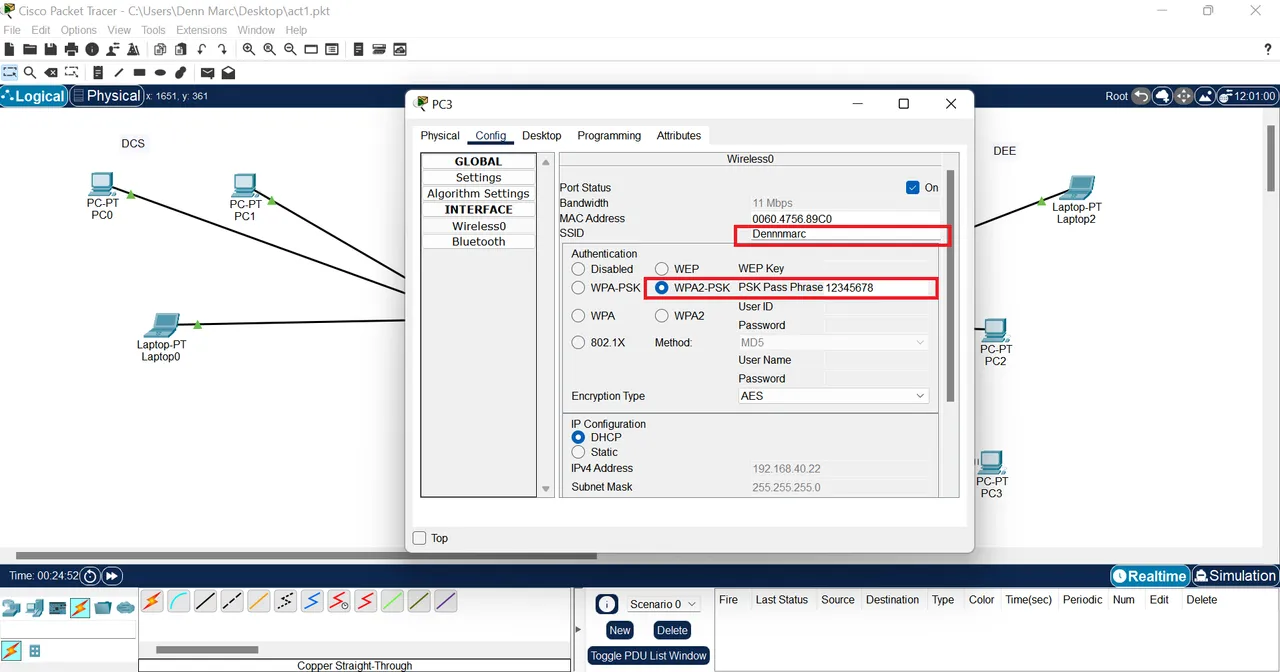
Task: Pick the Inspect magnifier tool
Action: point(30,72)
